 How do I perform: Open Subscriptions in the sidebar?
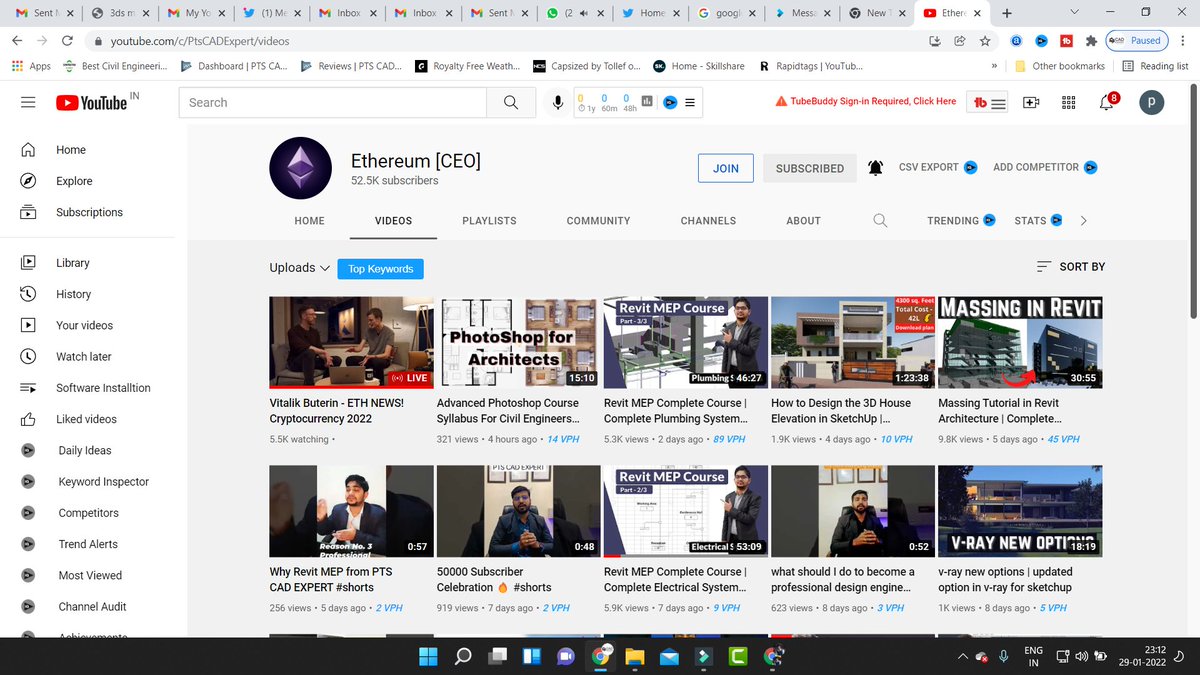[x=89, y=212]
